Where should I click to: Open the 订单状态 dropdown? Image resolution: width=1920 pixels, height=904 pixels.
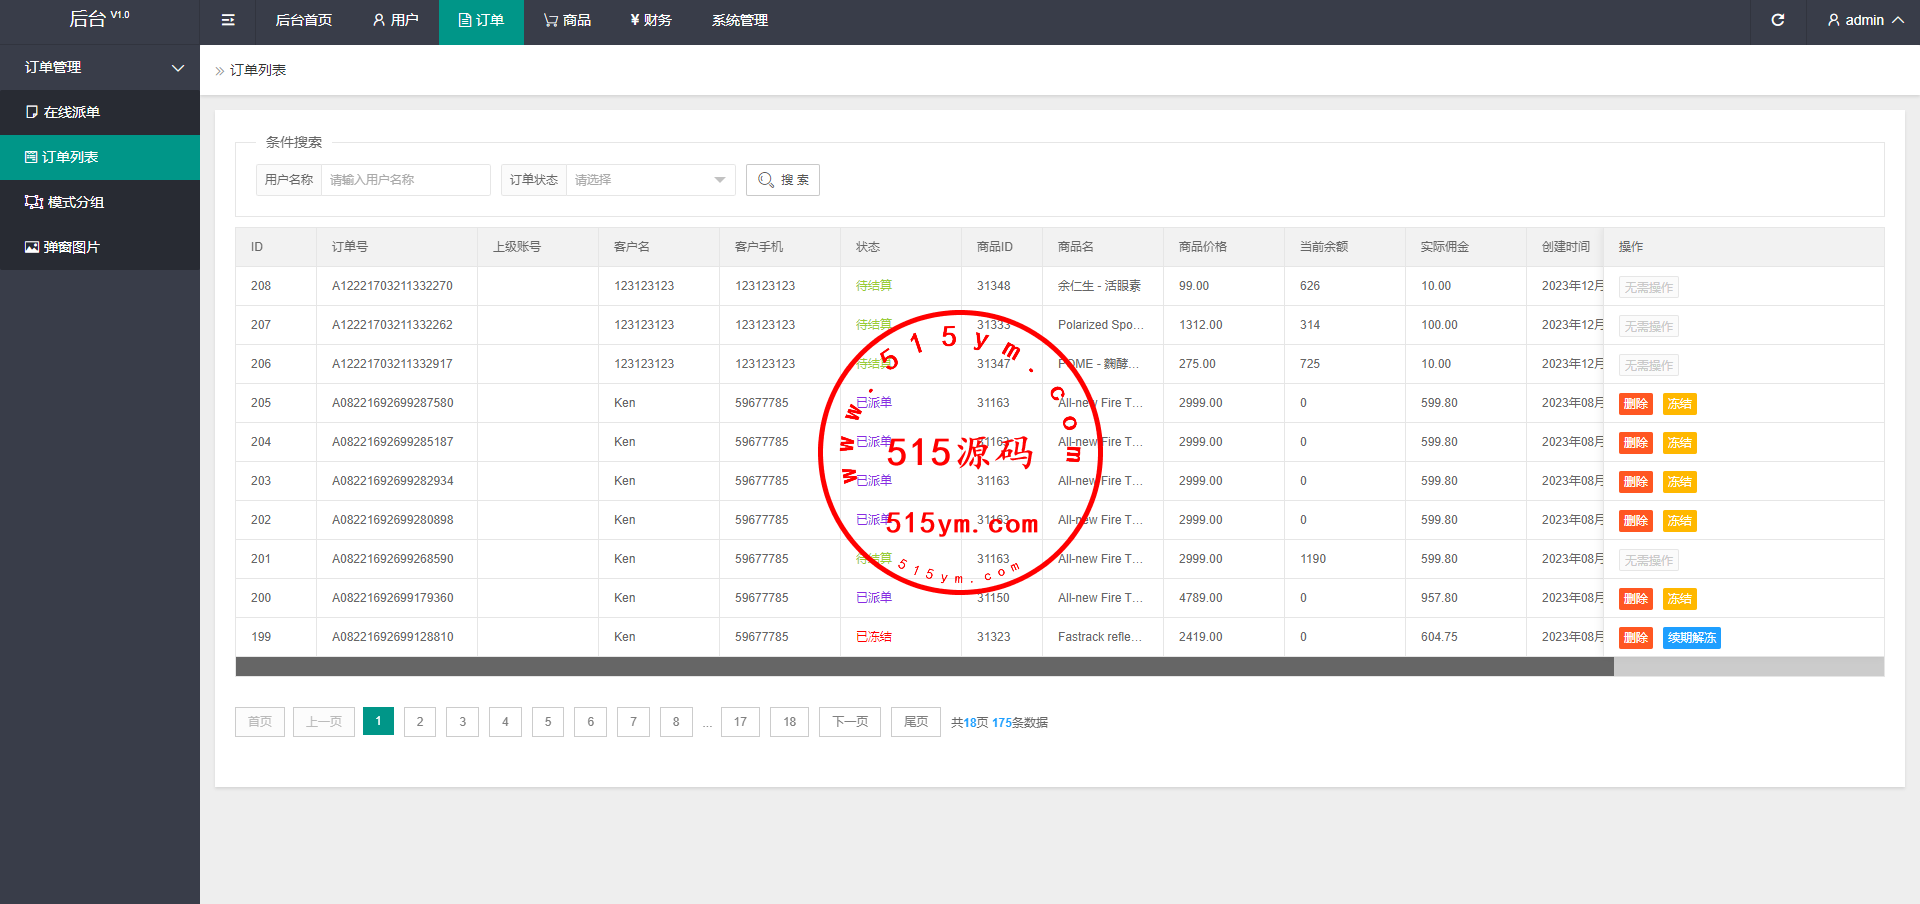(x=650, y=180)
